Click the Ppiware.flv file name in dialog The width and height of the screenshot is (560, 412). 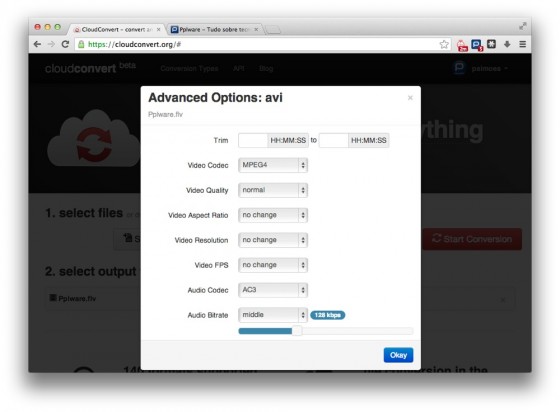tap(165, 114)
